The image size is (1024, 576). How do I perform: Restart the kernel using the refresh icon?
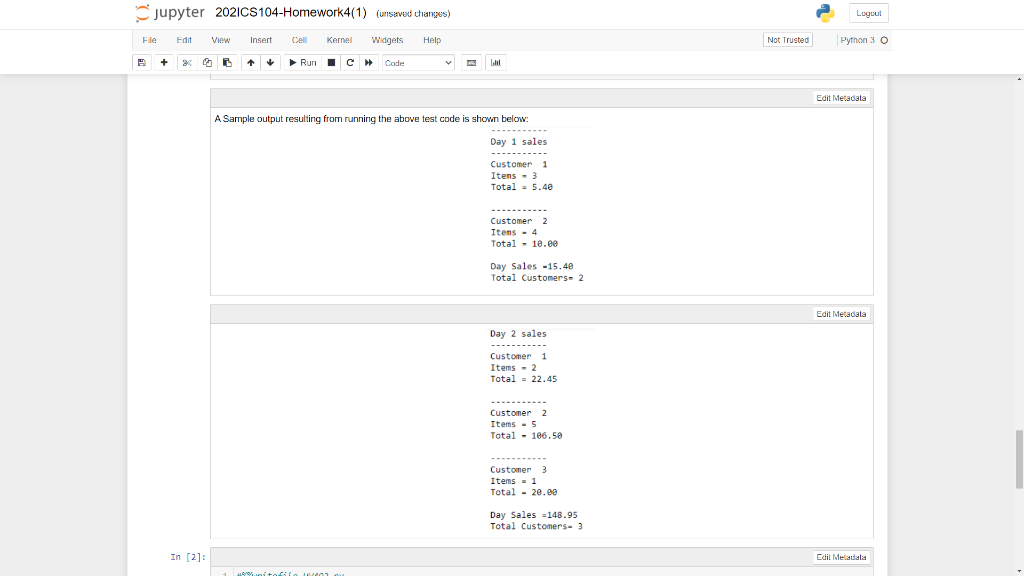click(349, 62)
